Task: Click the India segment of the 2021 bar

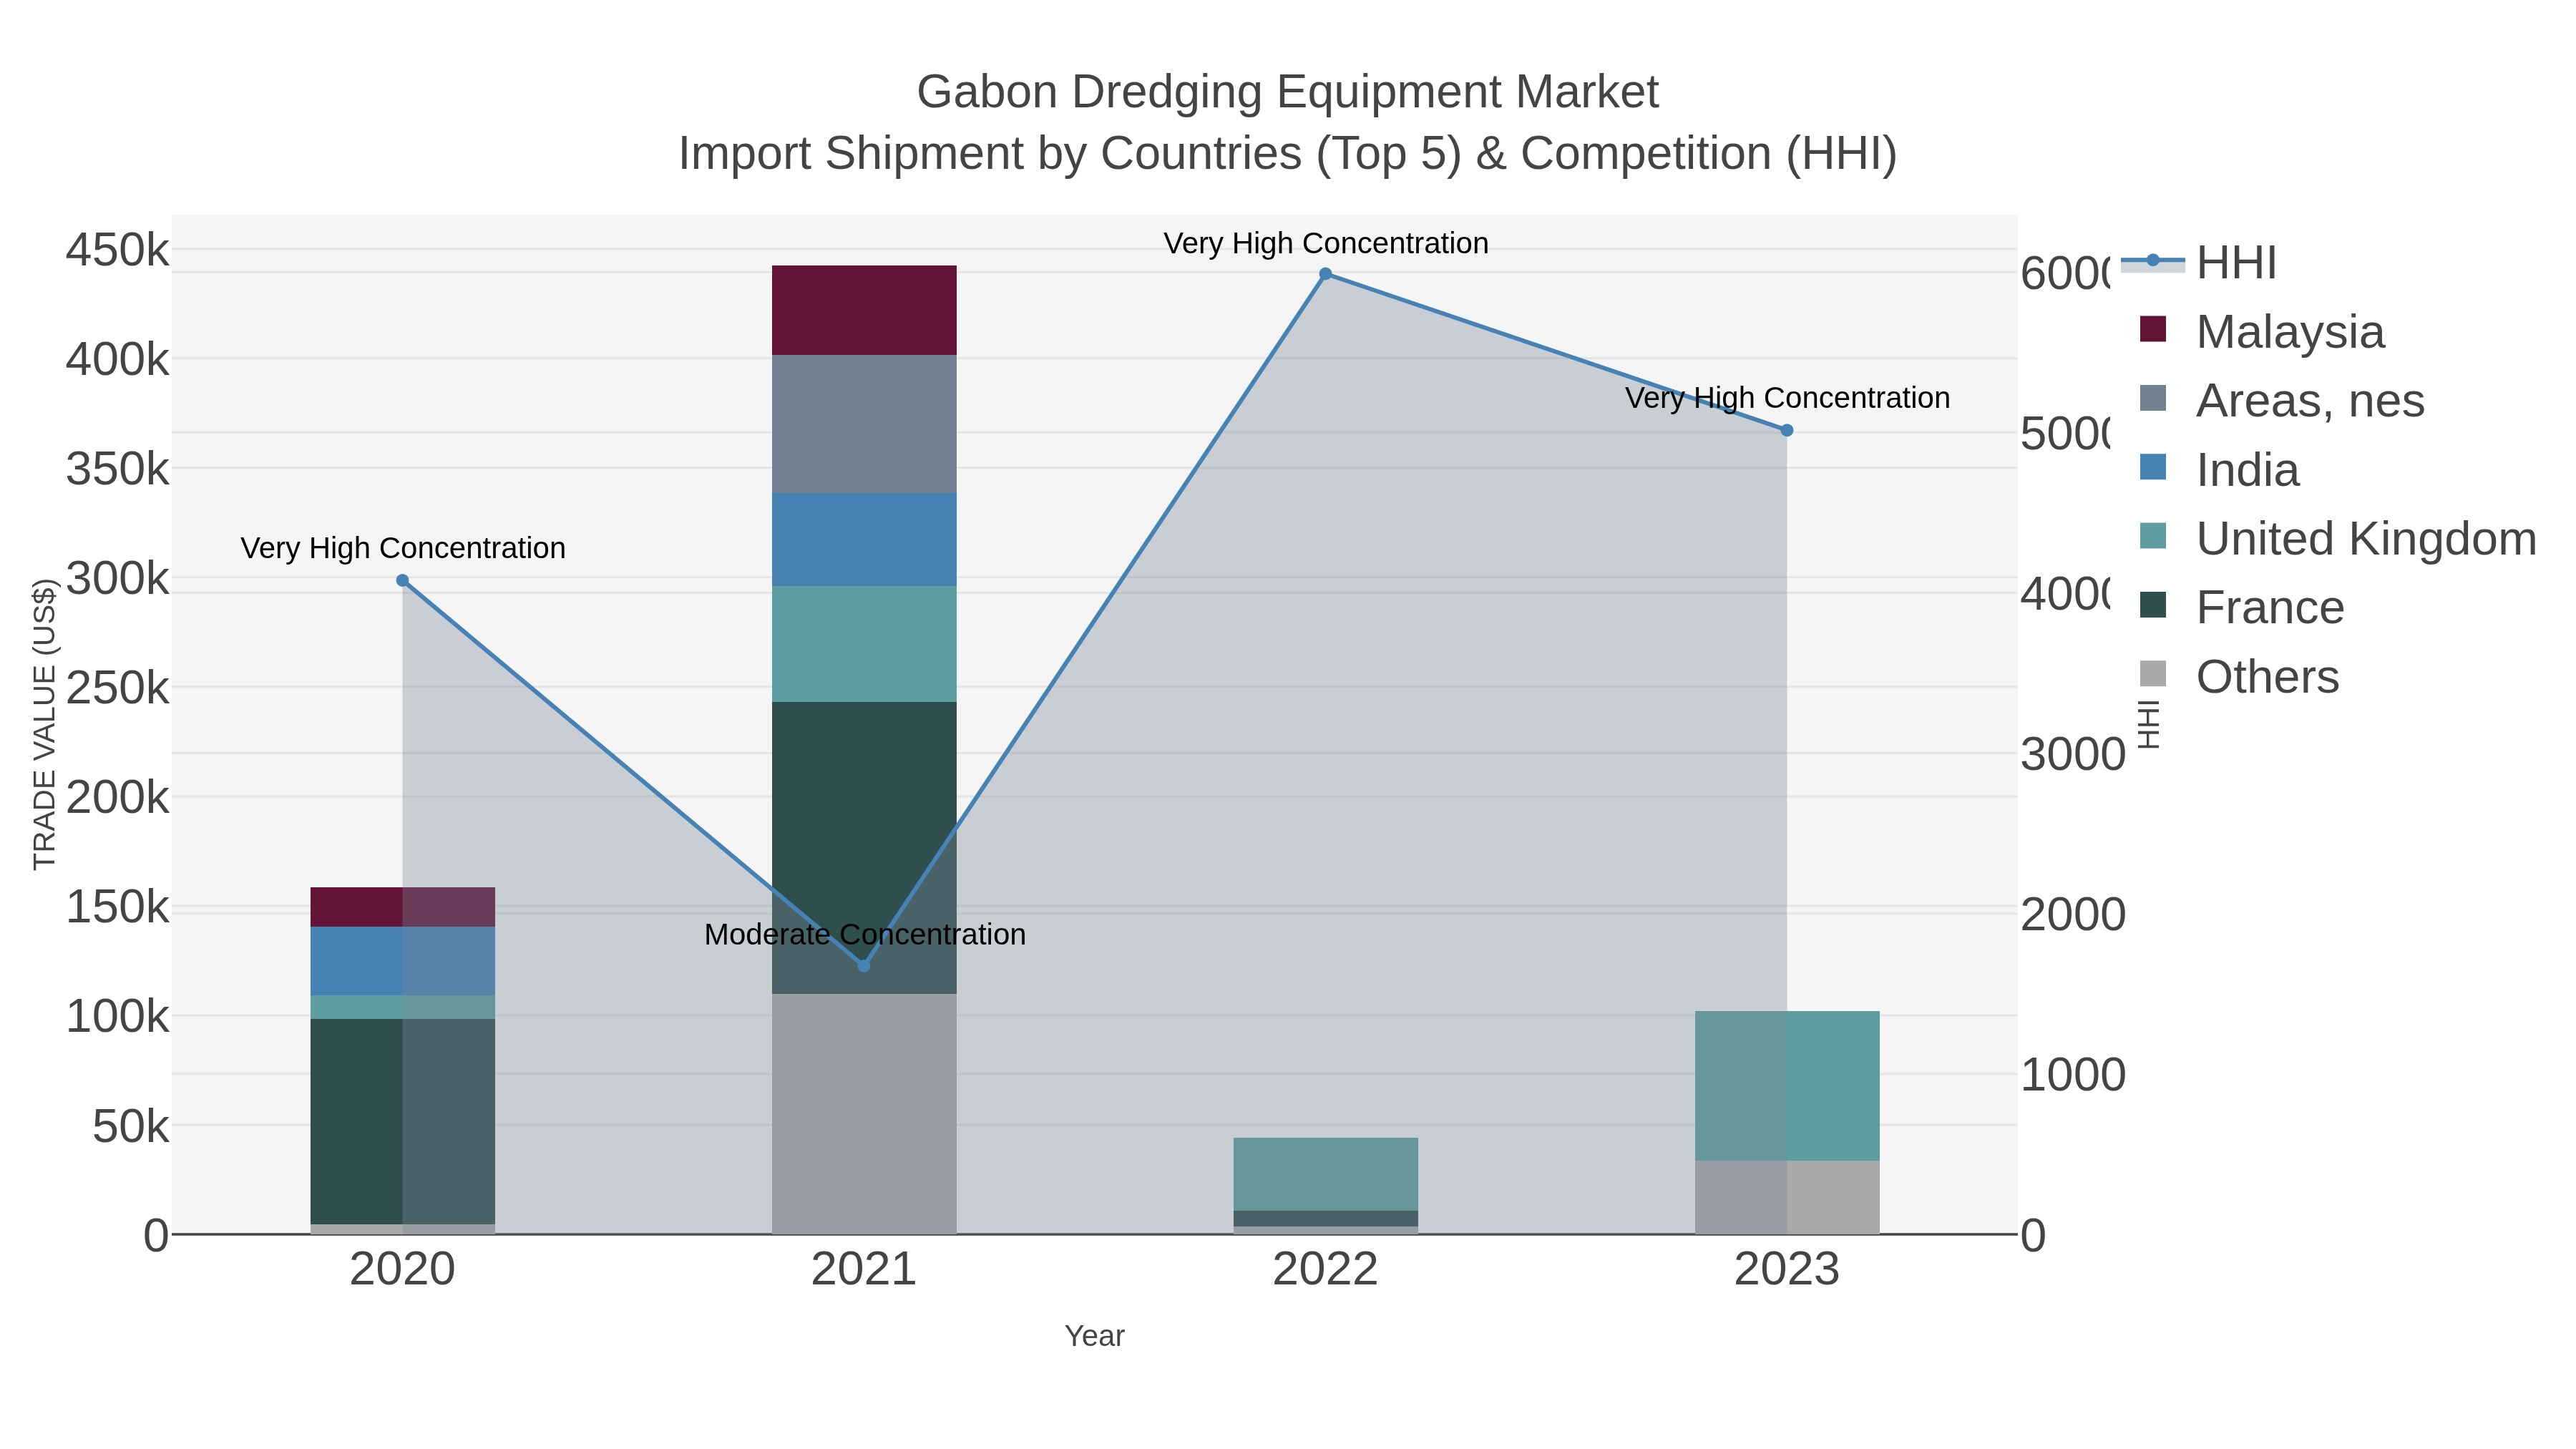Action: click(x=864, y=539)
